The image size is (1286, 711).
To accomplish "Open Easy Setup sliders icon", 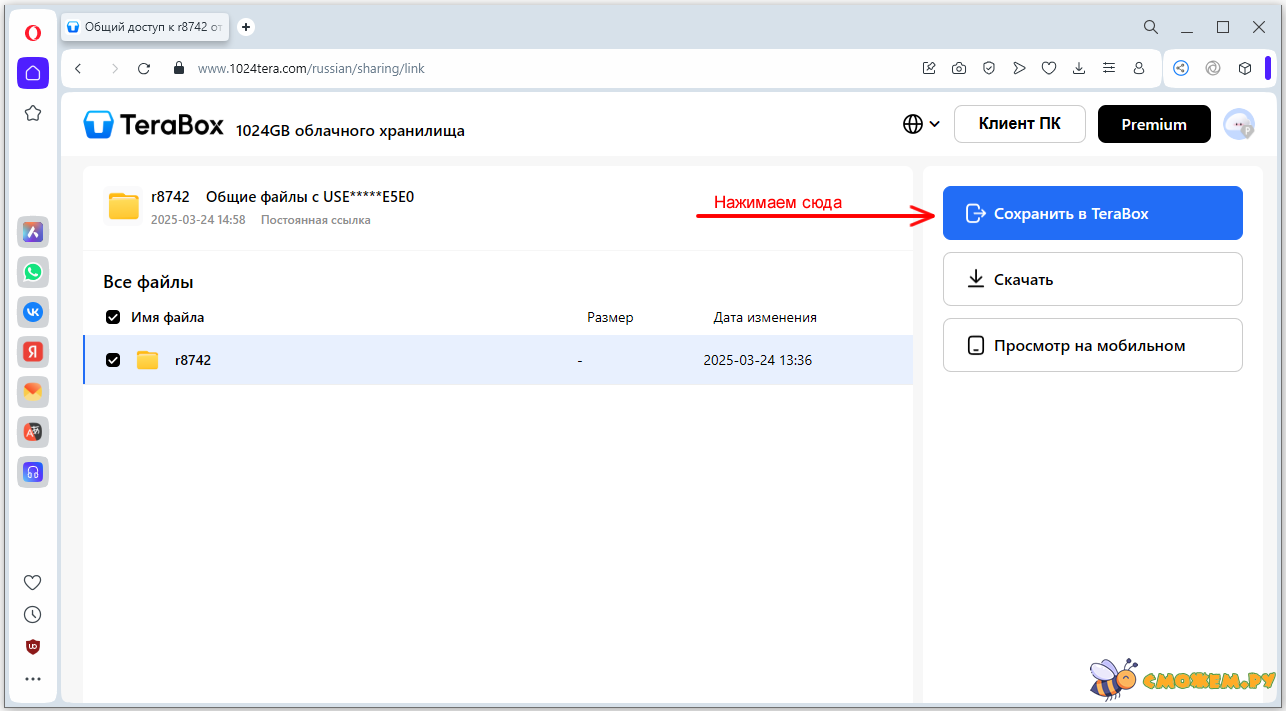I will [1109, 68].
